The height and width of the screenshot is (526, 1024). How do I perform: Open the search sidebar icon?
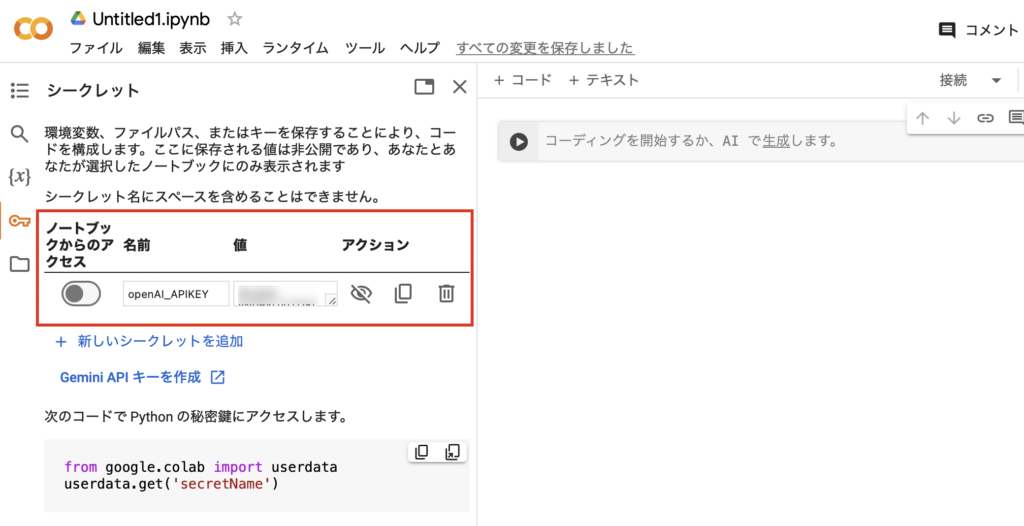point(19,133)
